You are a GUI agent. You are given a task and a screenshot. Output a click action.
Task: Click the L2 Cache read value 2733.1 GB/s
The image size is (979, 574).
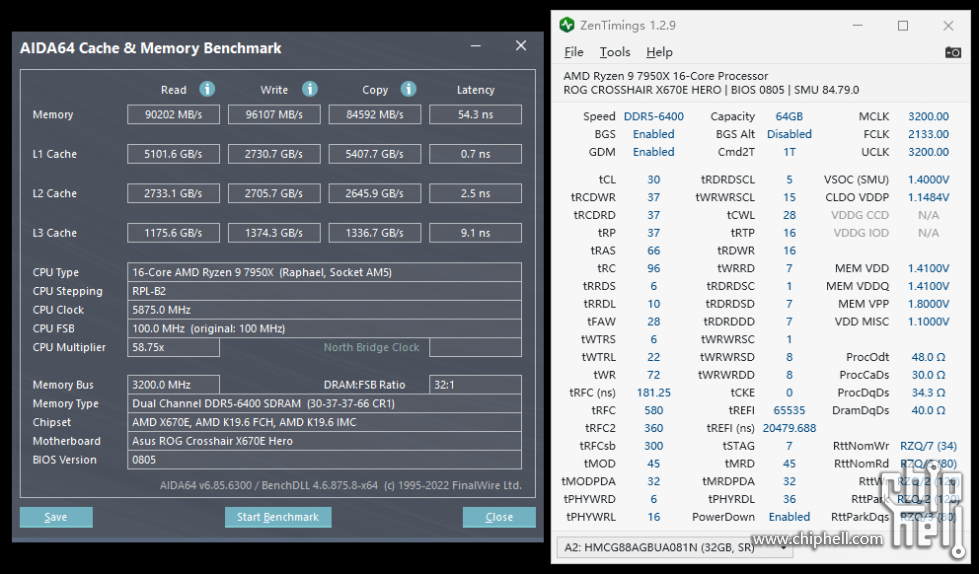tap(174, 193)
